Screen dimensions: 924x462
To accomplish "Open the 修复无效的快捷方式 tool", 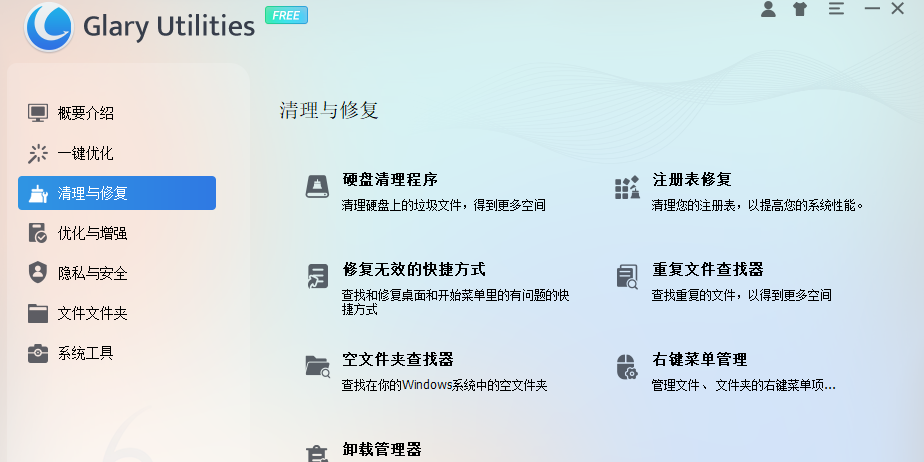I will [x=414, y=269].
